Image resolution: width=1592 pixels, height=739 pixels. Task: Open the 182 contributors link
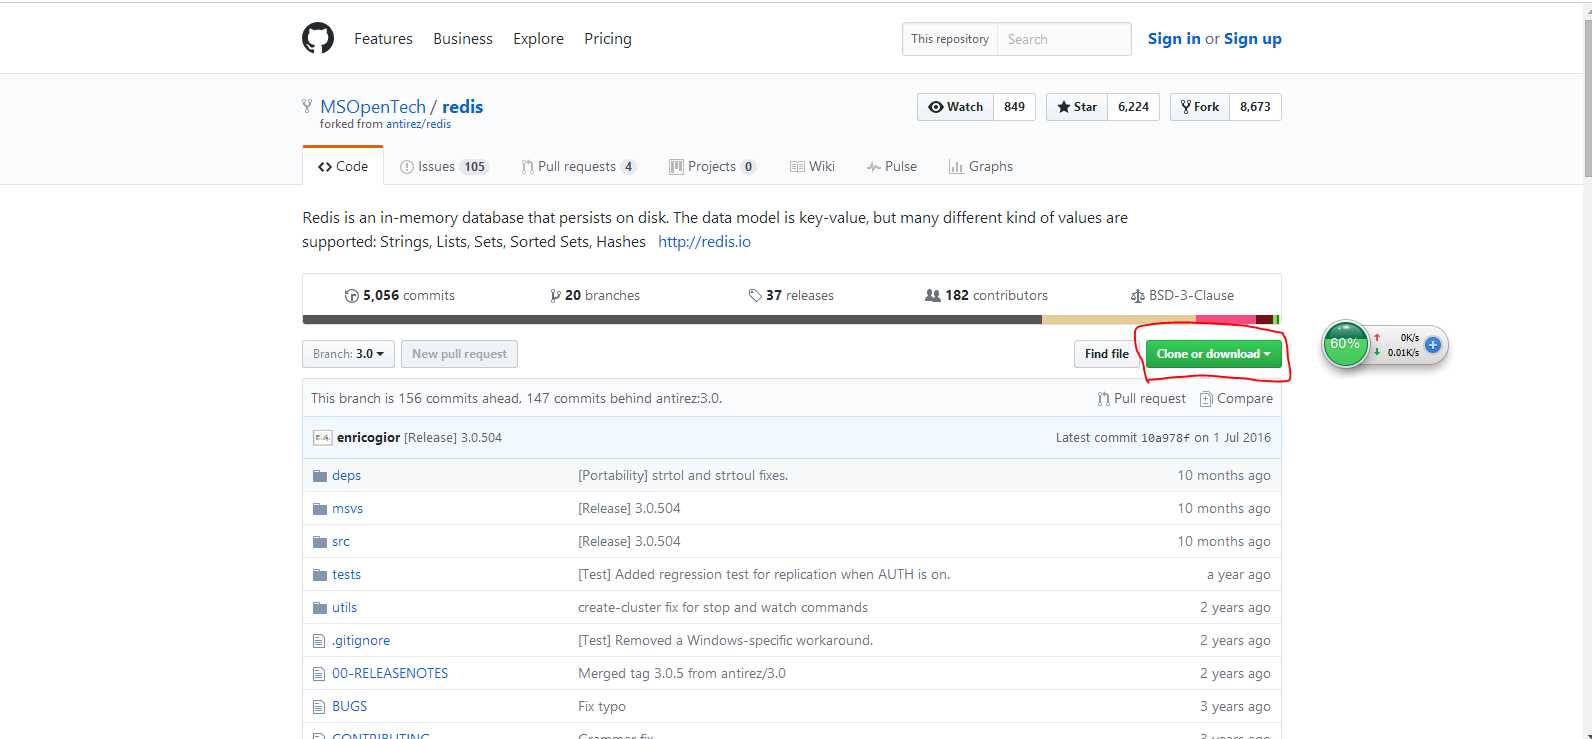coord(987,296)
